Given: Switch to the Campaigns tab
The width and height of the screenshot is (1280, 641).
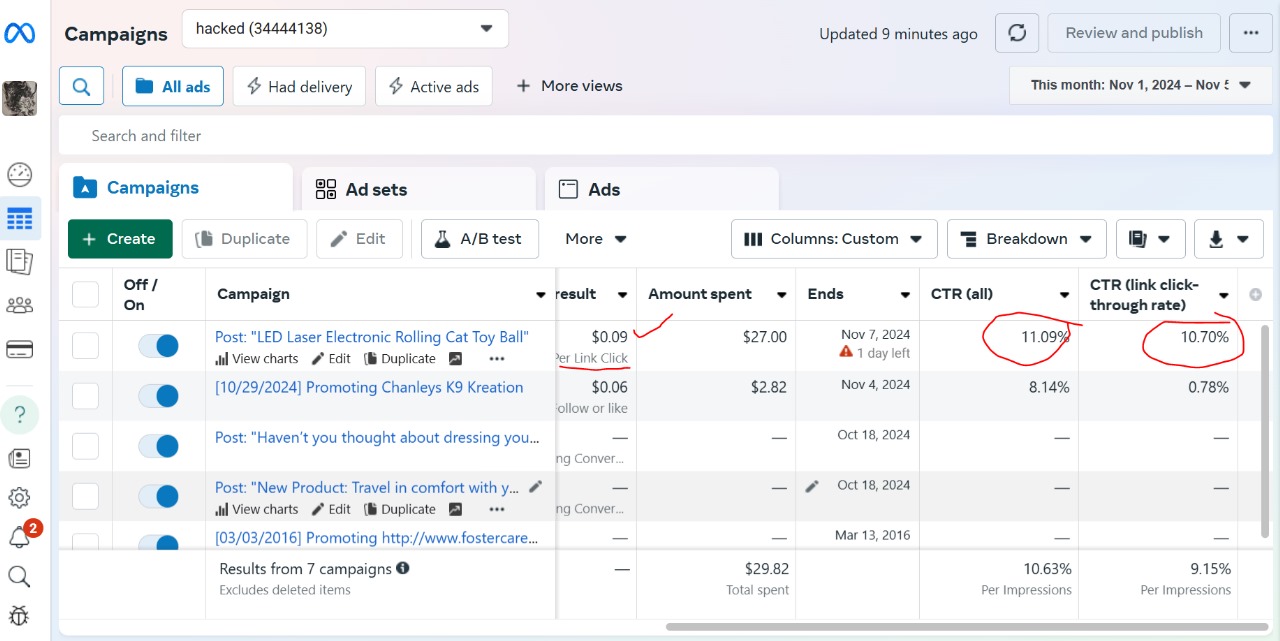Looking at the screenshot, I should [x=176, y=188].
